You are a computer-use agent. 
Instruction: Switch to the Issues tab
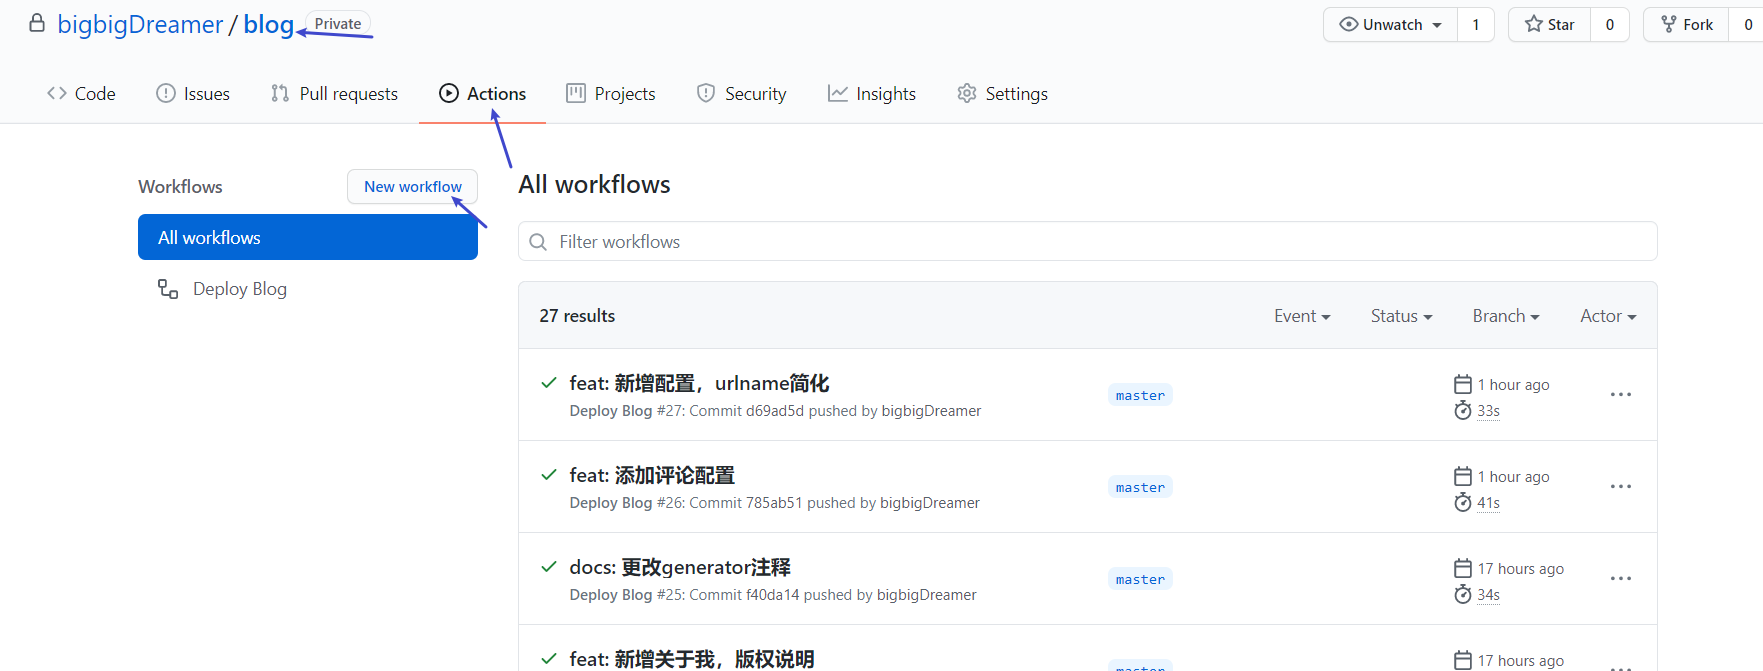(x=193, y=93)
